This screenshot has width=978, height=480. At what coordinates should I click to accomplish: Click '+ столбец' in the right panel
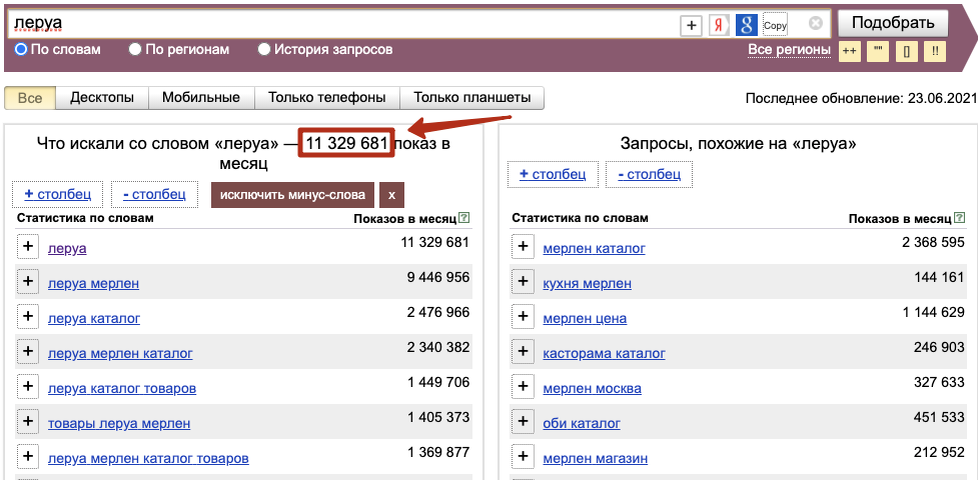553,174
